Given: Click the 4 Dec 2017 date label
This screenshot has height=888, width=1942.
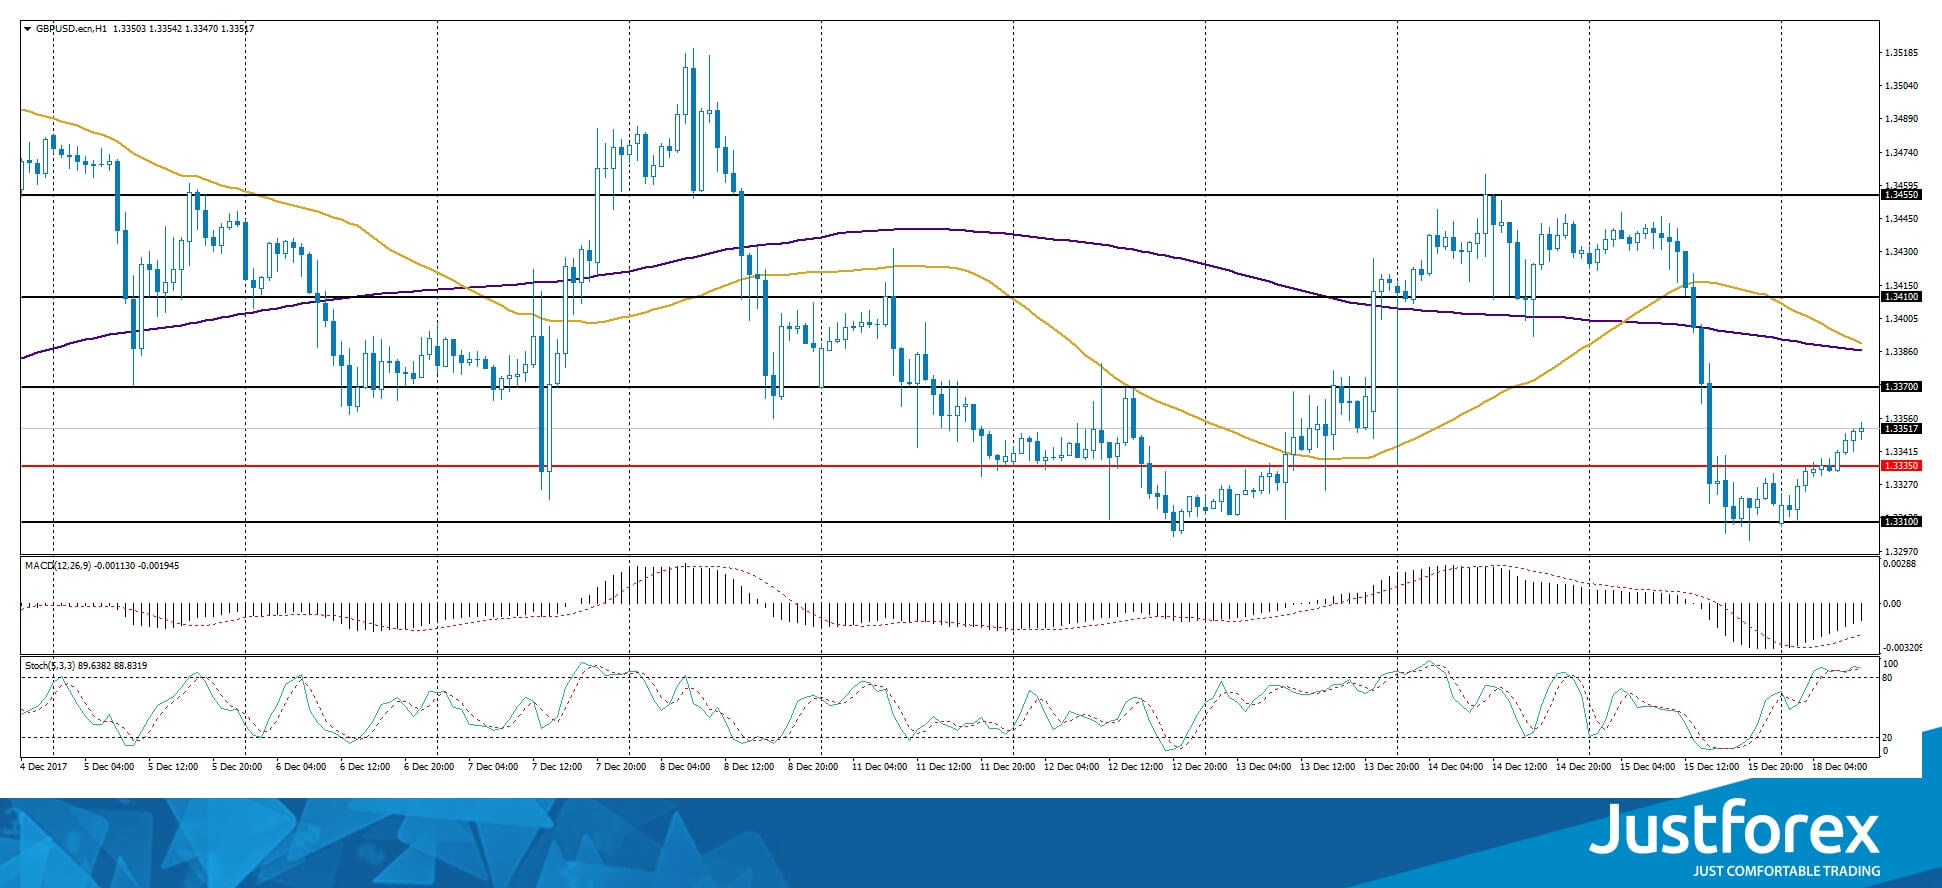Looking at the screenshot, I should click(42, 767).
